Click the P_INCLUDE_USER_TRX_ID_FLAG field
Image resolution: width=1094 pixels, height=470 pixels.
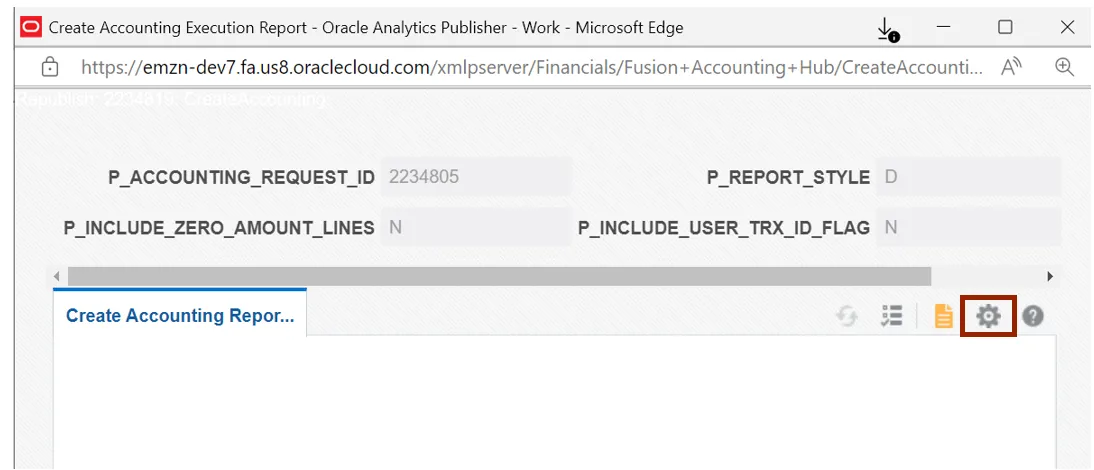click(x=967, y=227)
